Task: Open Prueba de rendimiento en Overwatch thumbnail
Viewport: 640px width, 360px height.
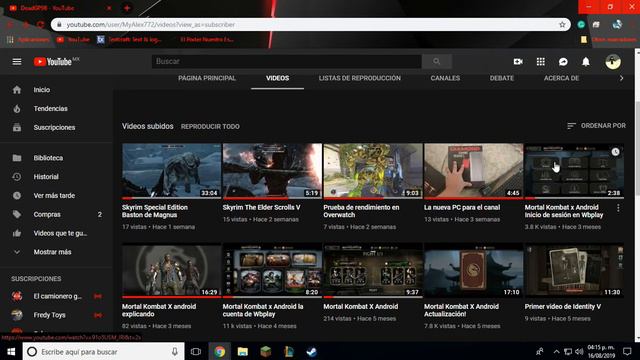Action: pyautogui.click(x=373, y=171)
